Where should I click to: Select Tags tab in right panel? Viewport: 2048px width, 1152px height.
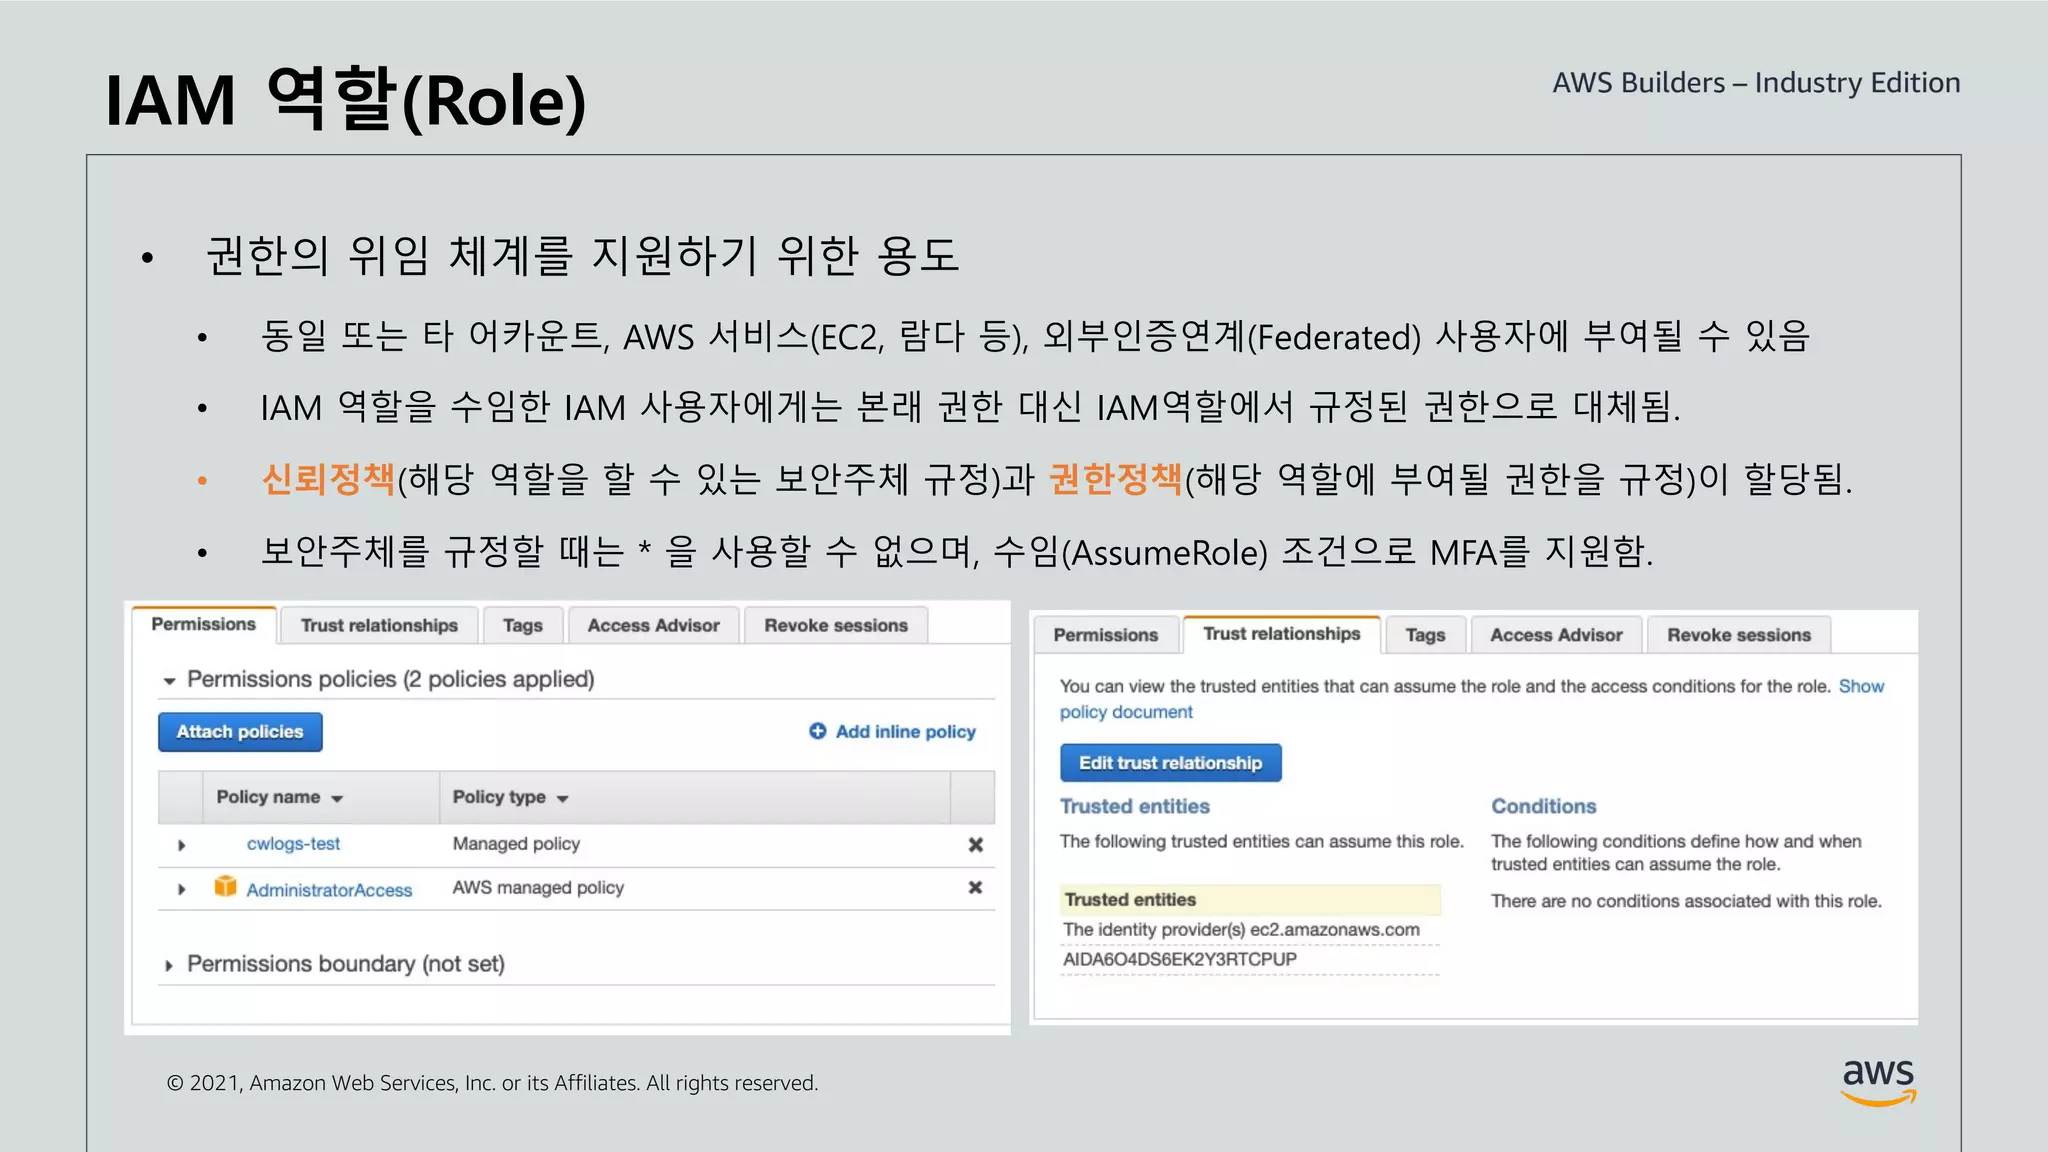(x=1425, y=635)
